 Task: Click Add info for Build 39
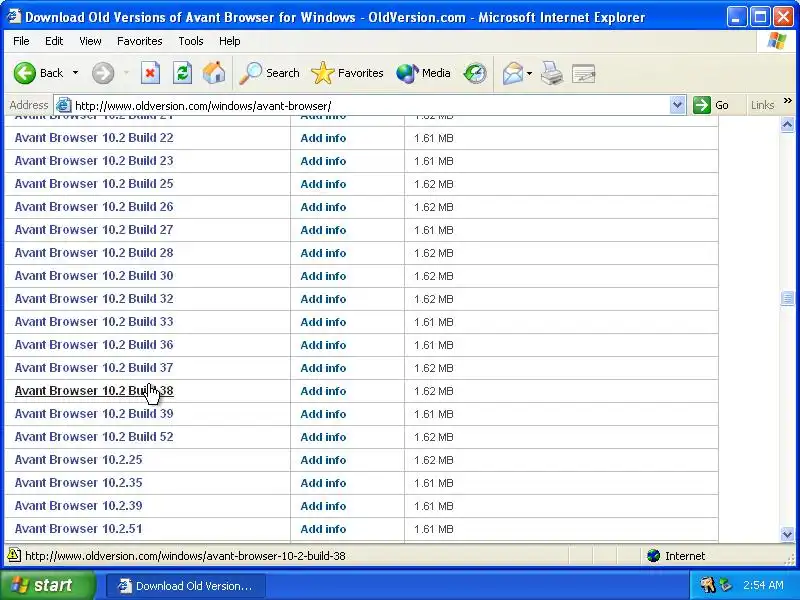[323, 414]
